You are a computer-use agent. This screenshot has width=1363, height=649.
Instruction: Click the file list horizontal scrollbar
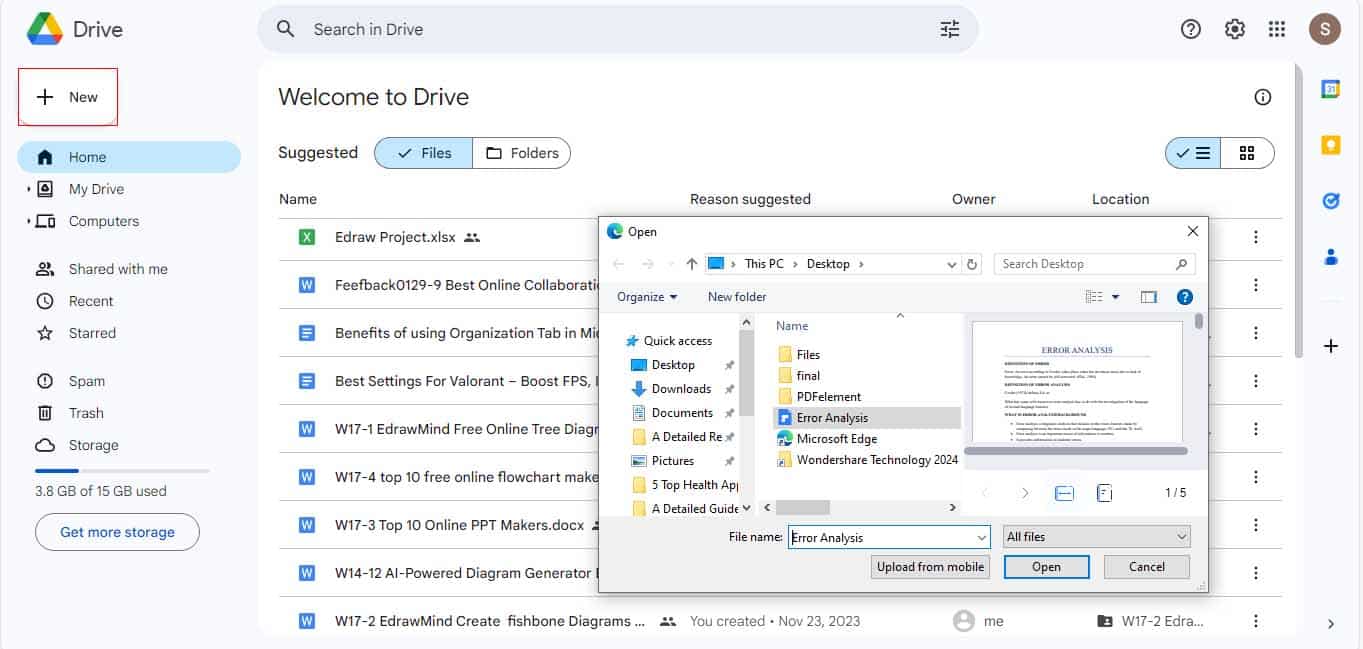pos(803,508)
